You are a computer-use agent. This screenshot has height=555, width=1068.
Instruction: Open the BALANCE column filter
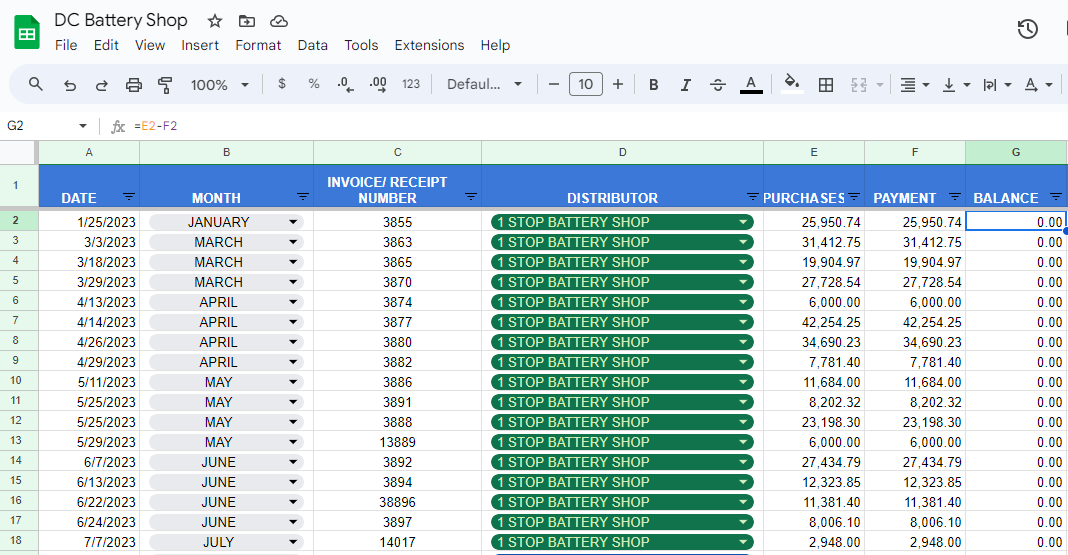coord(1056,197)
